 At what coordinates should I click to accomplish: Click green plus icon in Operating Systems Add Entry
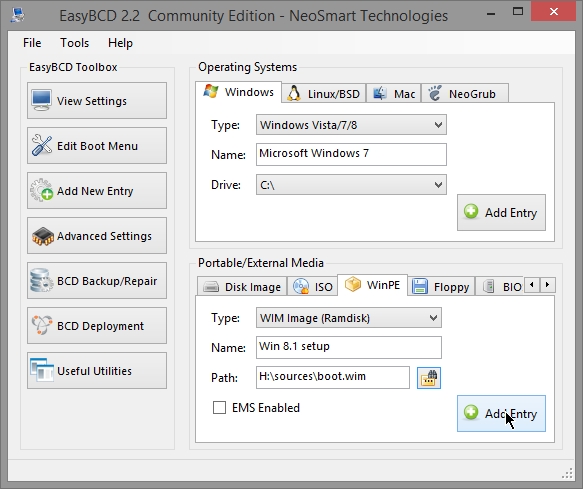click(471, 212)
